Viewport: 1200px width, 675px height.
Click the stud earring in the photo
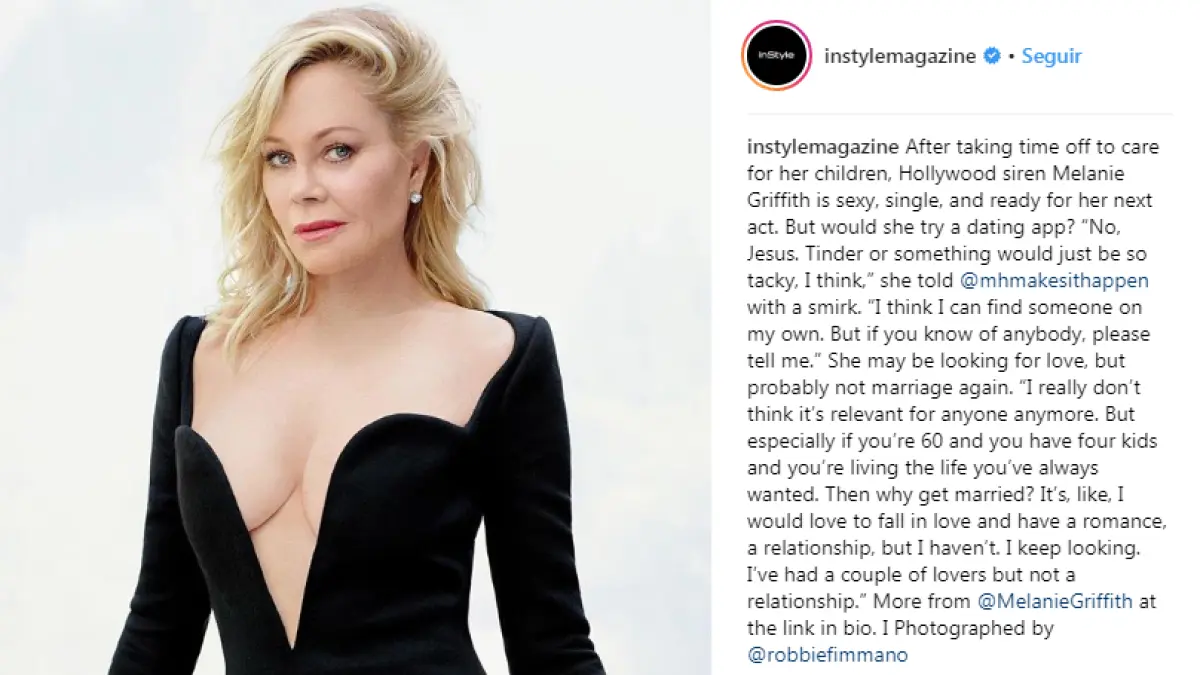(415, 198)
